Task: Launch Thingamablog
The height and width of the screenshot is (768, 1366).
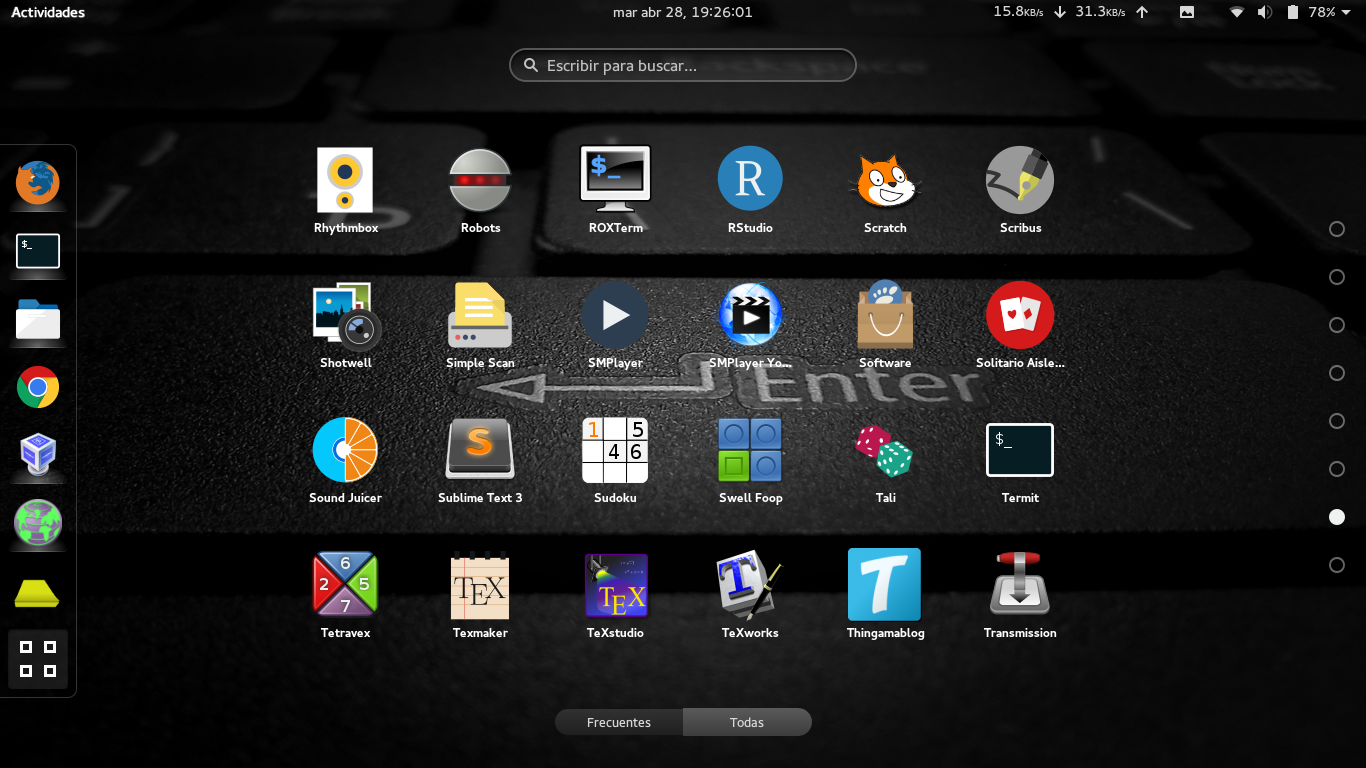Action: pos(884,585)
